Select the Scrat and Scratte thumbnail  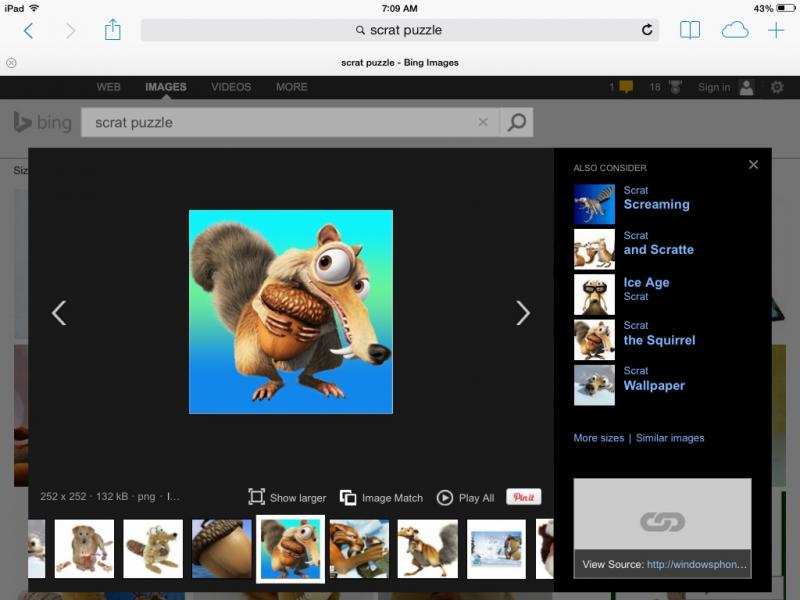pyautogui.click(x=594, y=249)
